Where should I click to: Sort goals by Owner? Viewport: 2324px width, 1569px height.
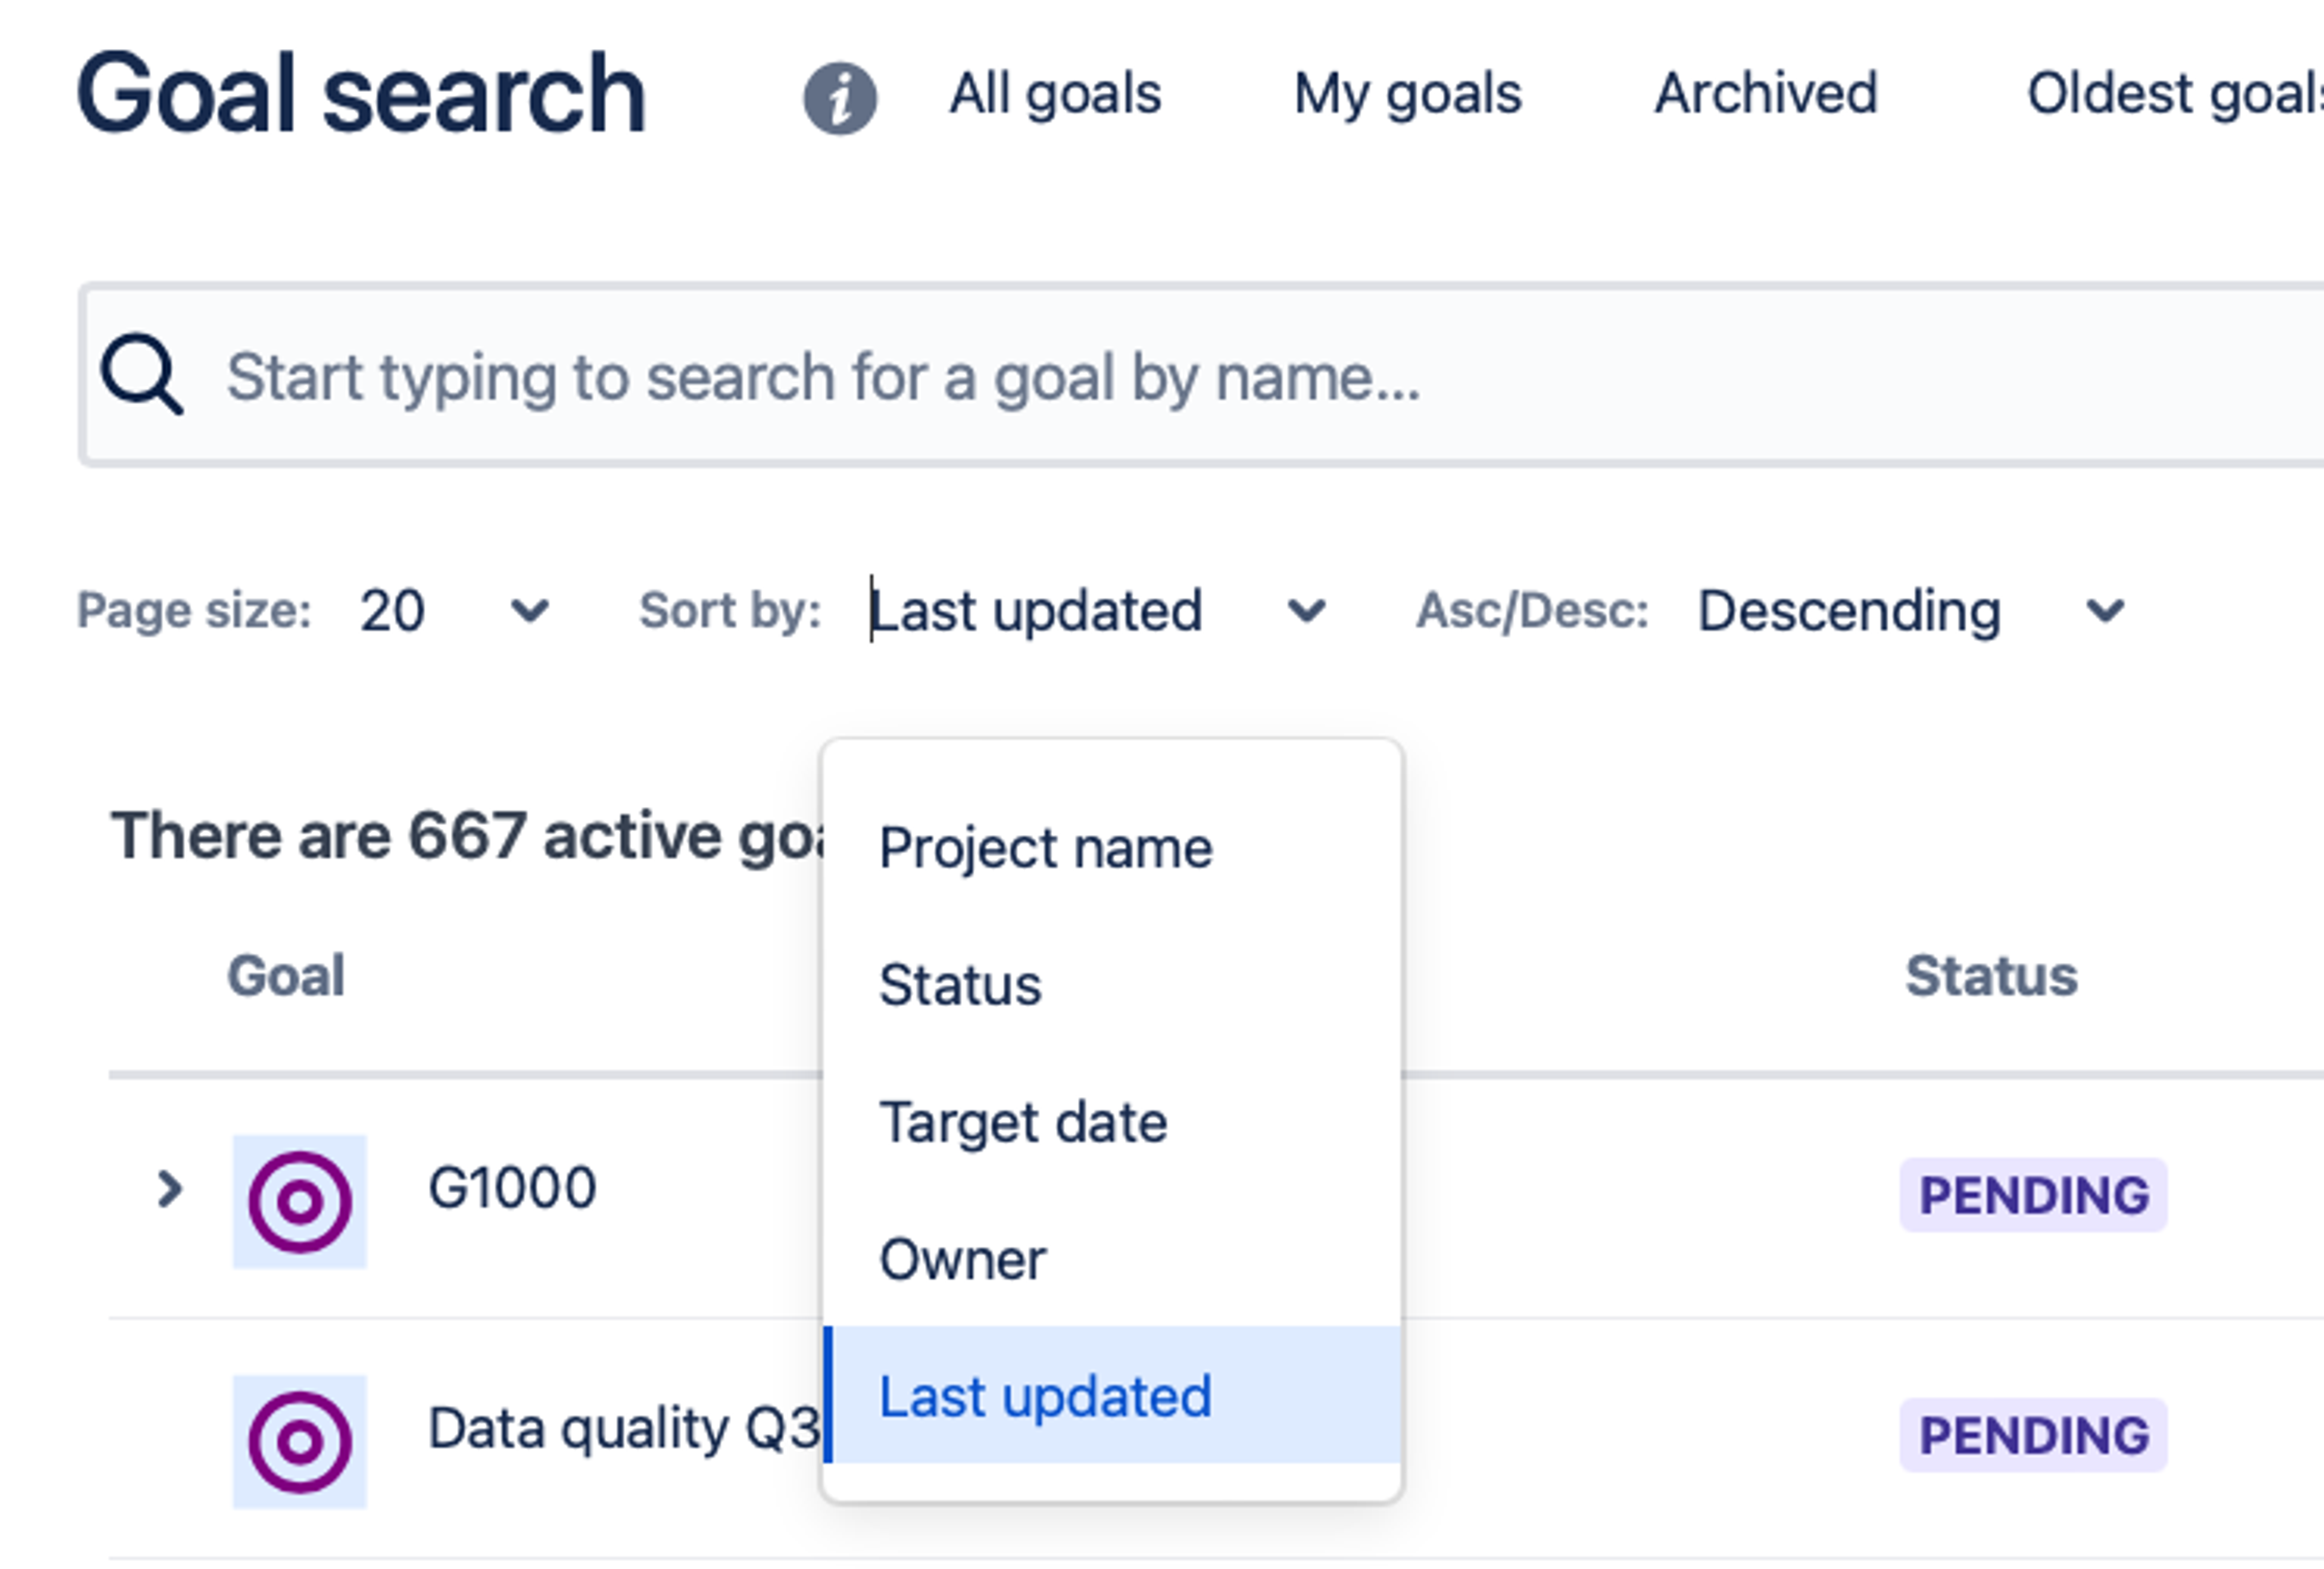[962, 1259]
